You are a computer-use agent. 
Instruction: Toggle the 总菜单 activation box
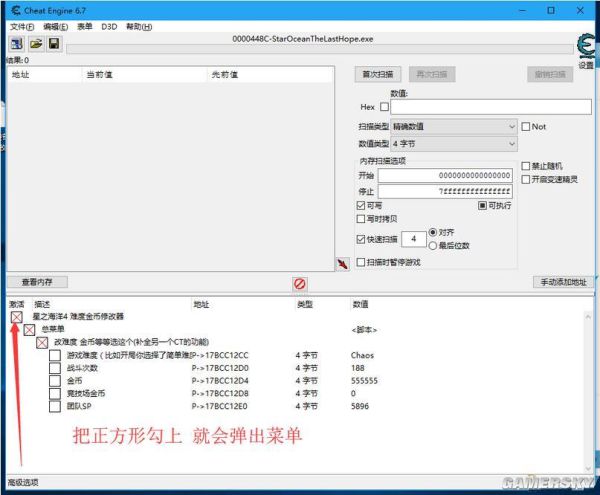29,329
